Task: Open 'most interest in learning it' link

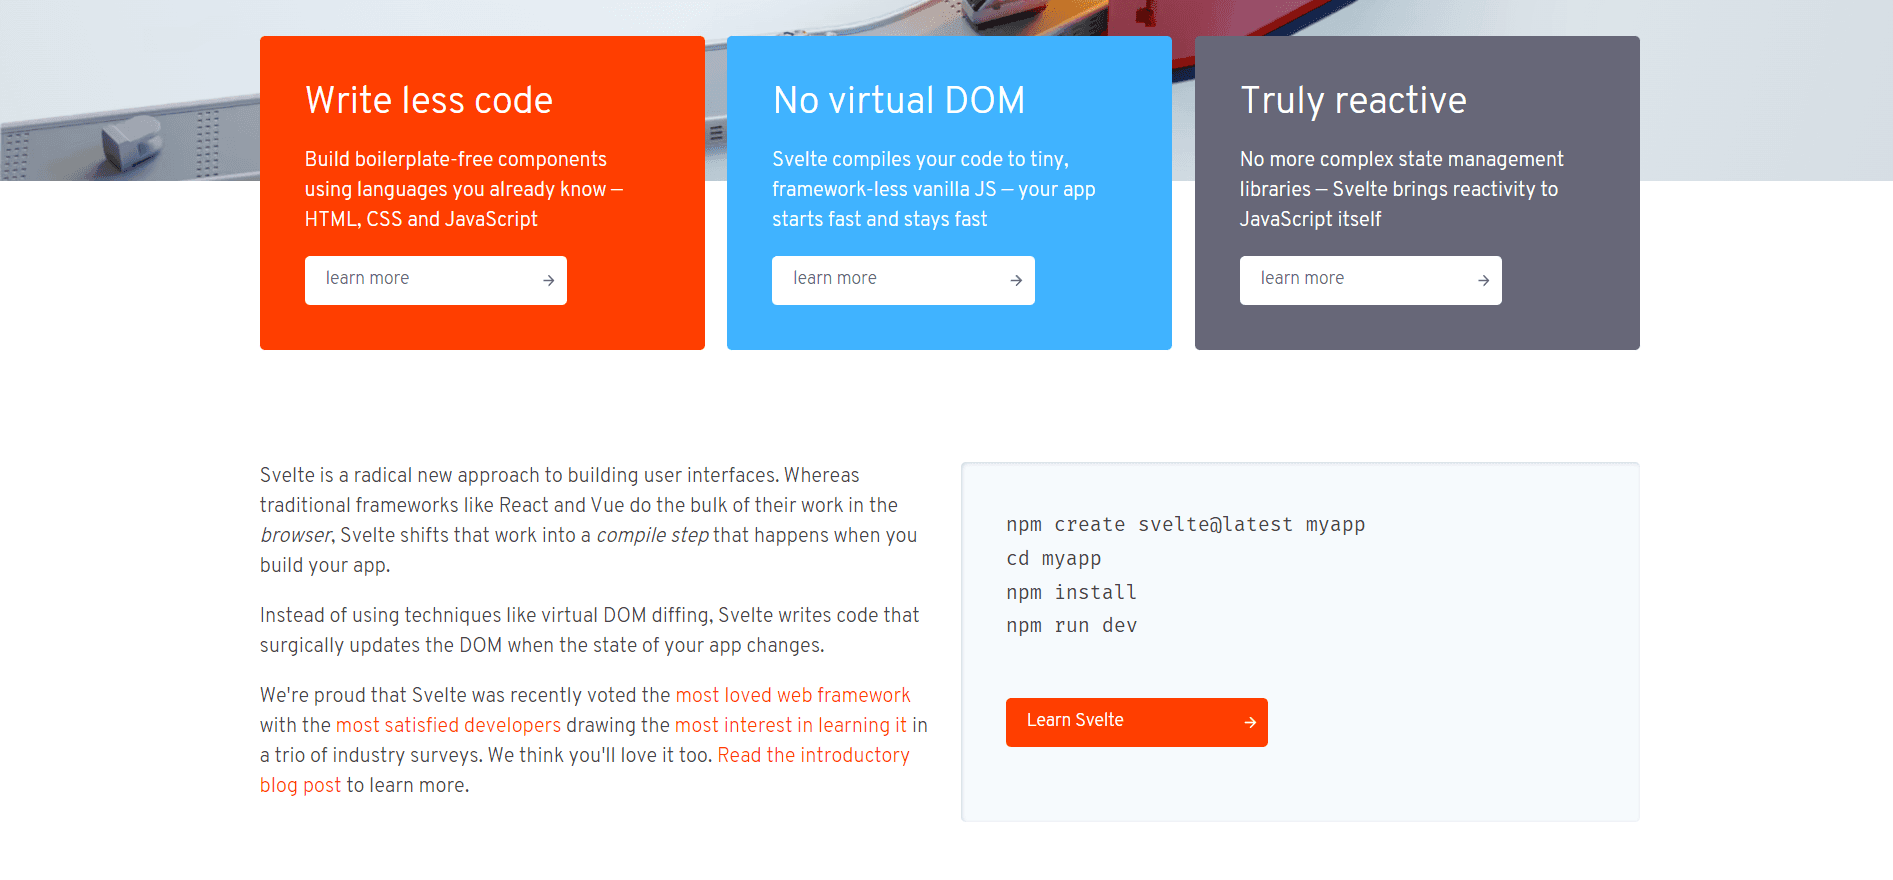Action: tap(790, 725)
